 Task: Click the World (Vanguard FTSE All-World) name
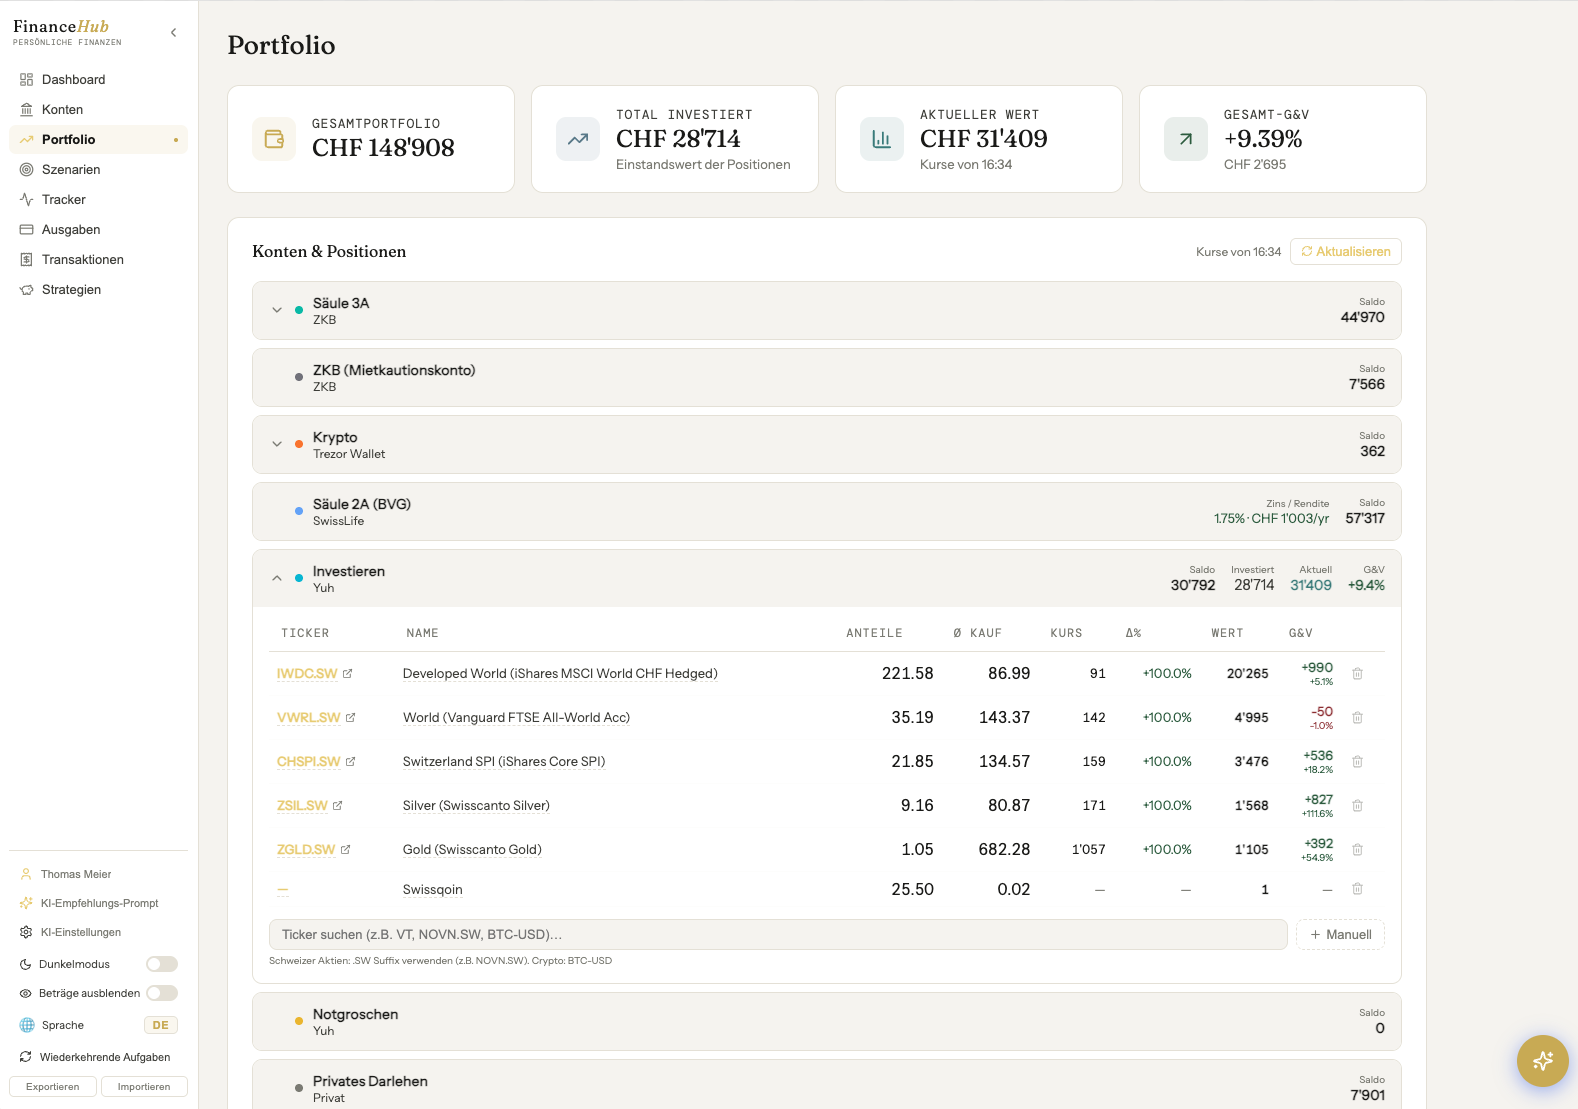tap(516, 718)
